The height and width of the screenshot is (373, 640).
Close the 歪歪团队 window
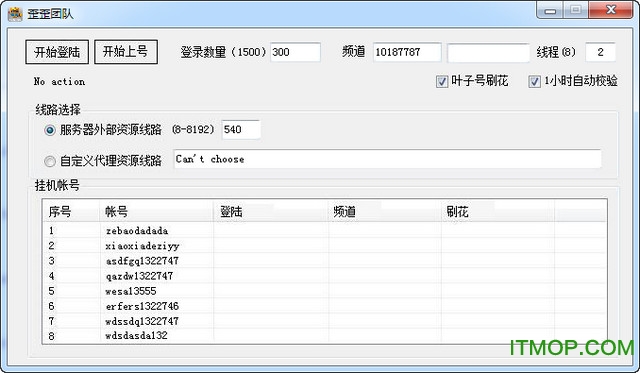click(611, 10)
